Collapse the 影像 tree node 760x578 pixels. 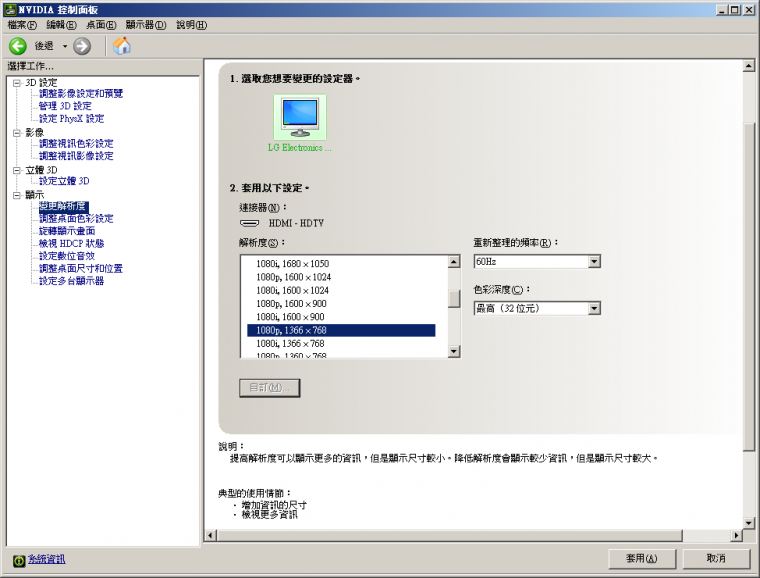(17, 133)
